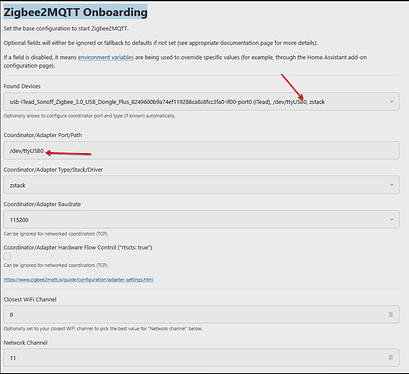Viewport: 409px width, 374px height.
Task: Focus the Closest WiFi Channel field
Action: [201, 314]
